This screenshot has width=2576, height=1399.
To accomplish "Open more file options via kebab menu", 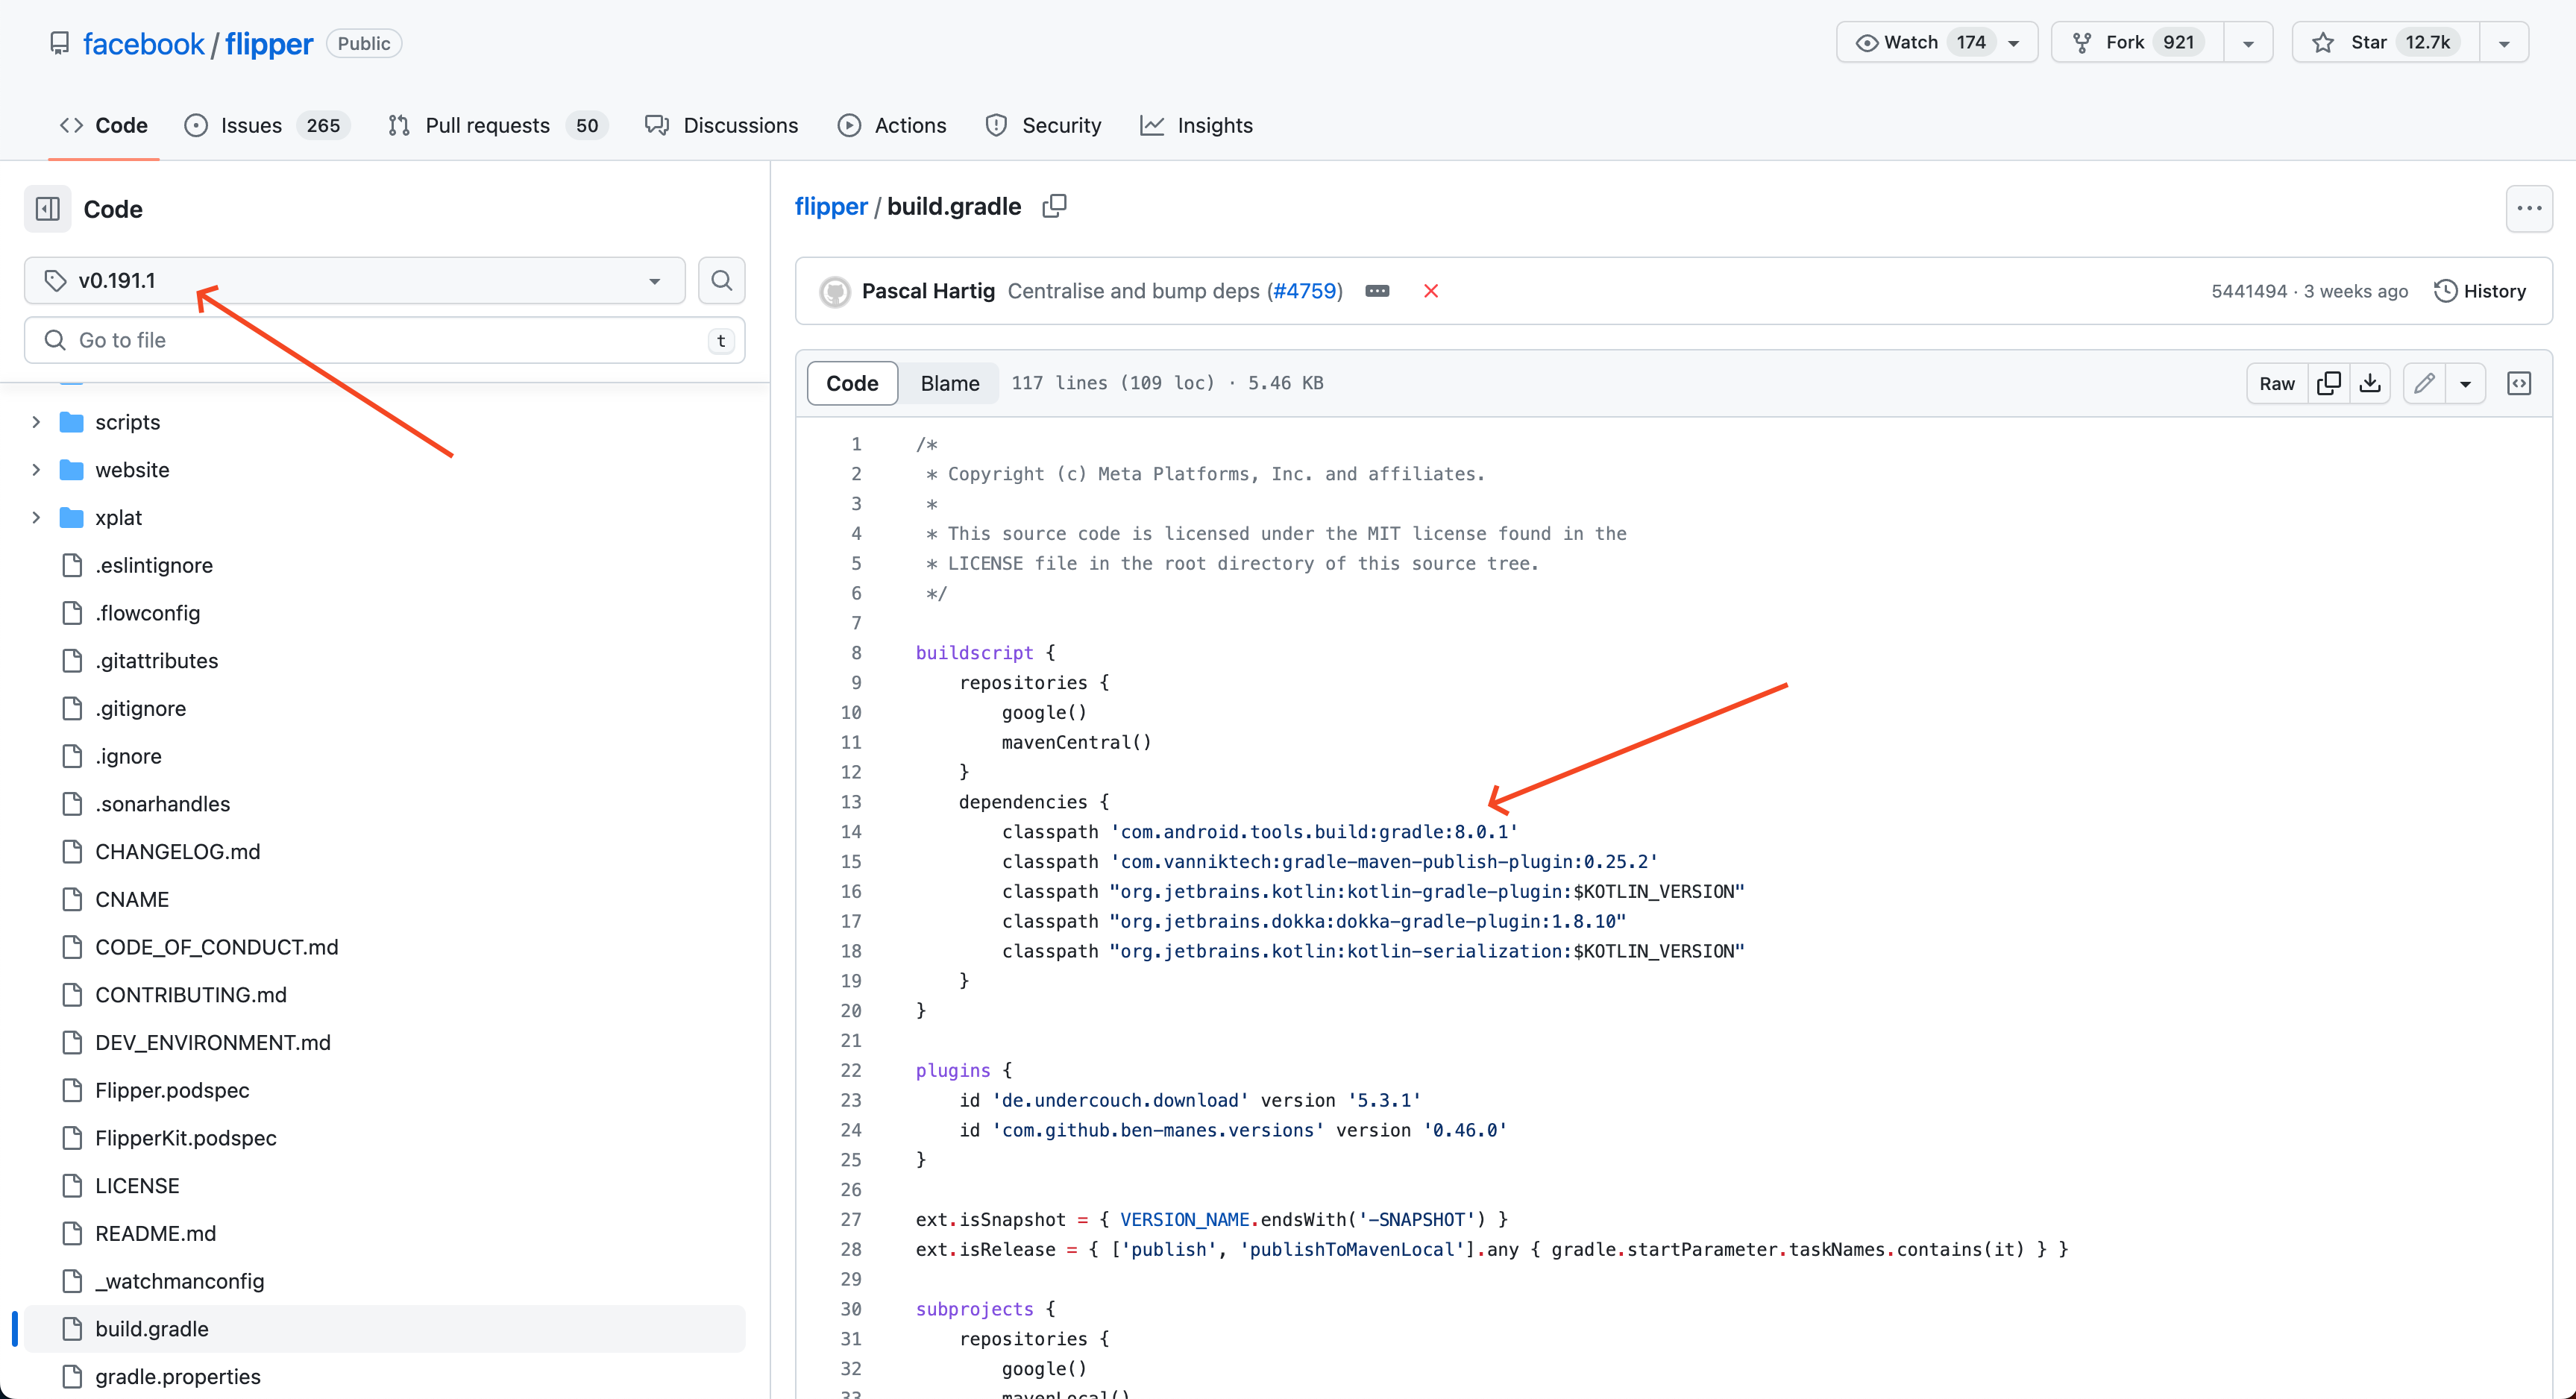I will (2530, 208).
